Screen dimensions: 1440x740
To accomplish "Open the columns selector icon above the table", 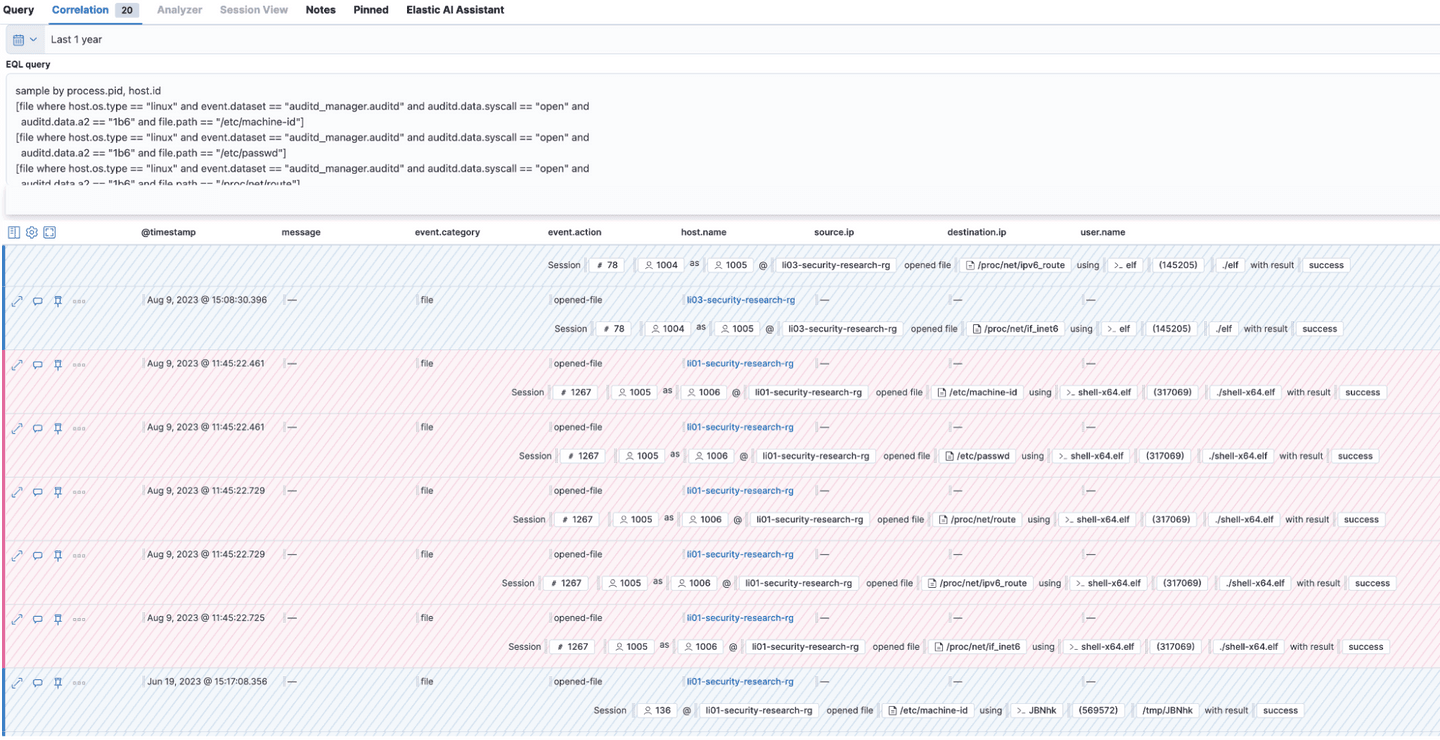I will click(12, 232).
